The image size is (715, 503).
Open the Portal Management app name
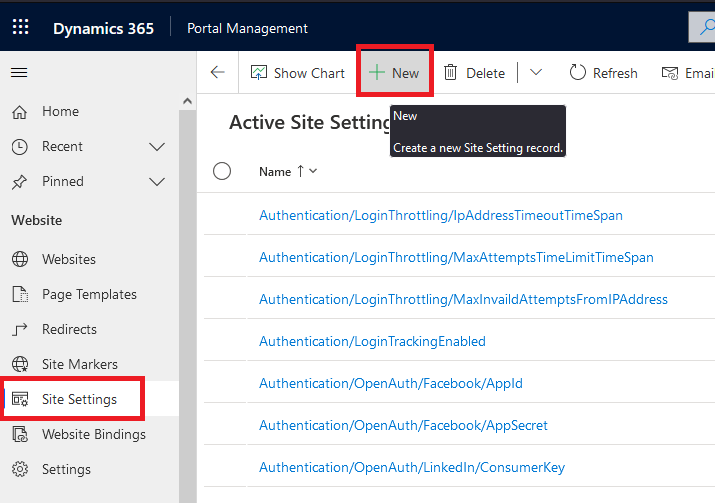247,28
